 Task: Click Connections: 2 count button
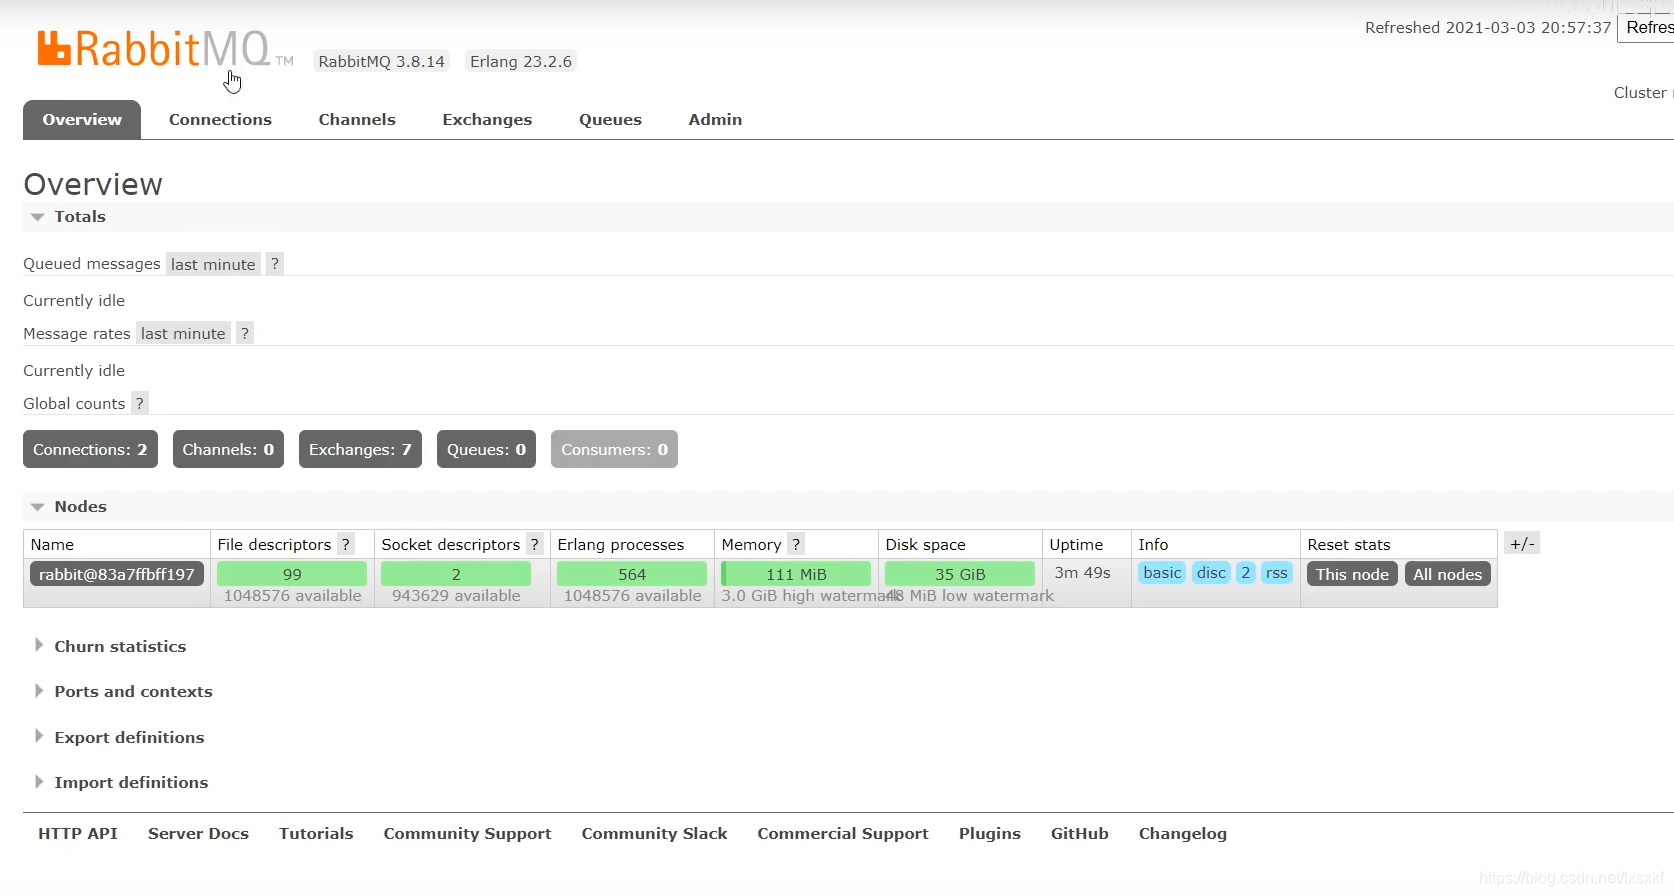click(90, 449)
